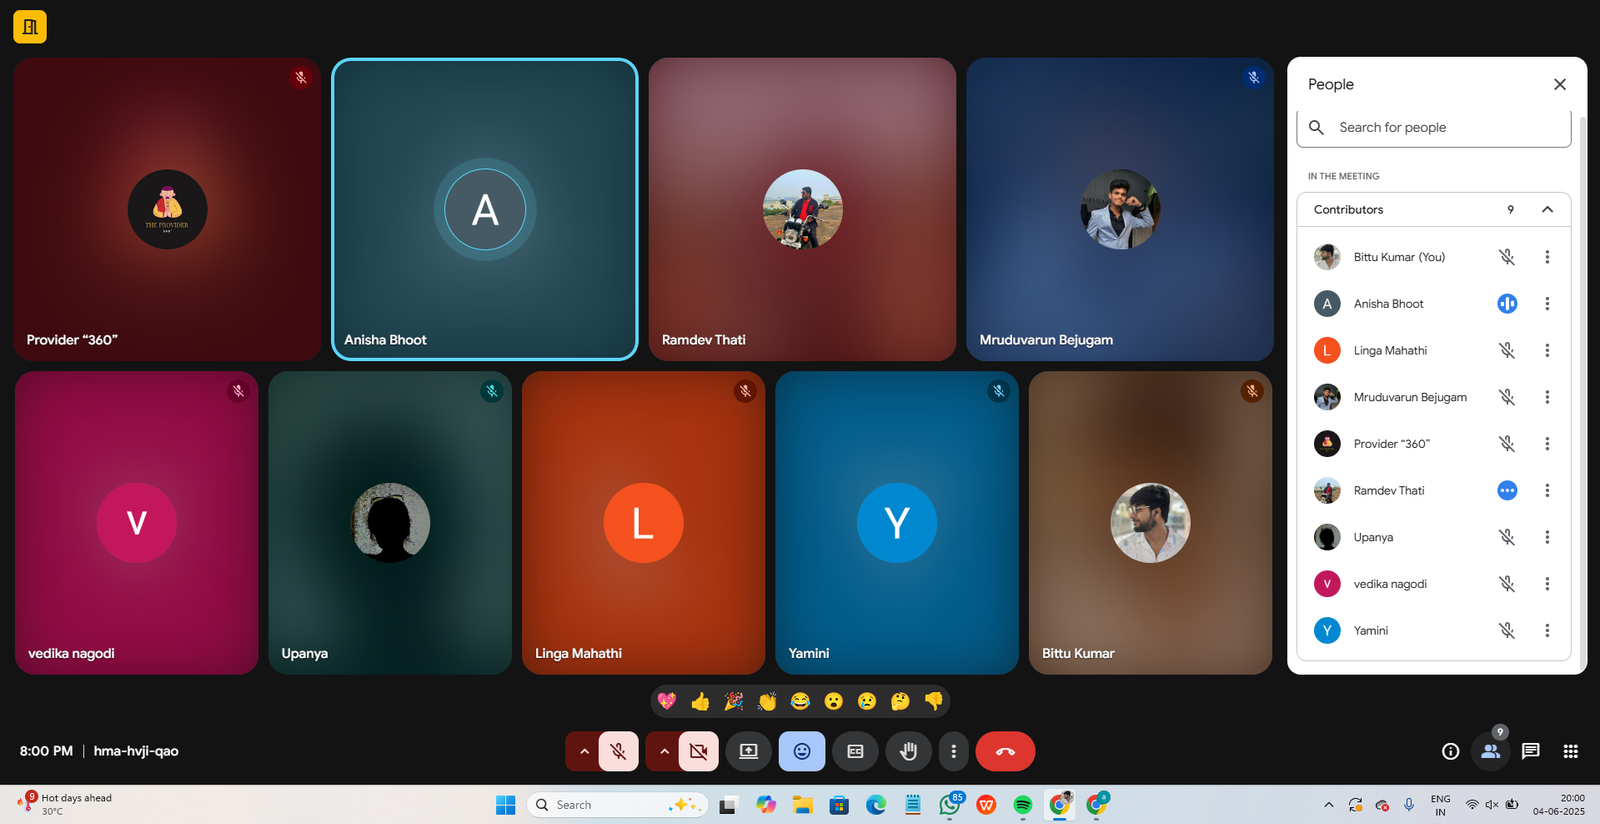Toggle the People panel button
This screenshot has height=824, width=1600.
1490,751
